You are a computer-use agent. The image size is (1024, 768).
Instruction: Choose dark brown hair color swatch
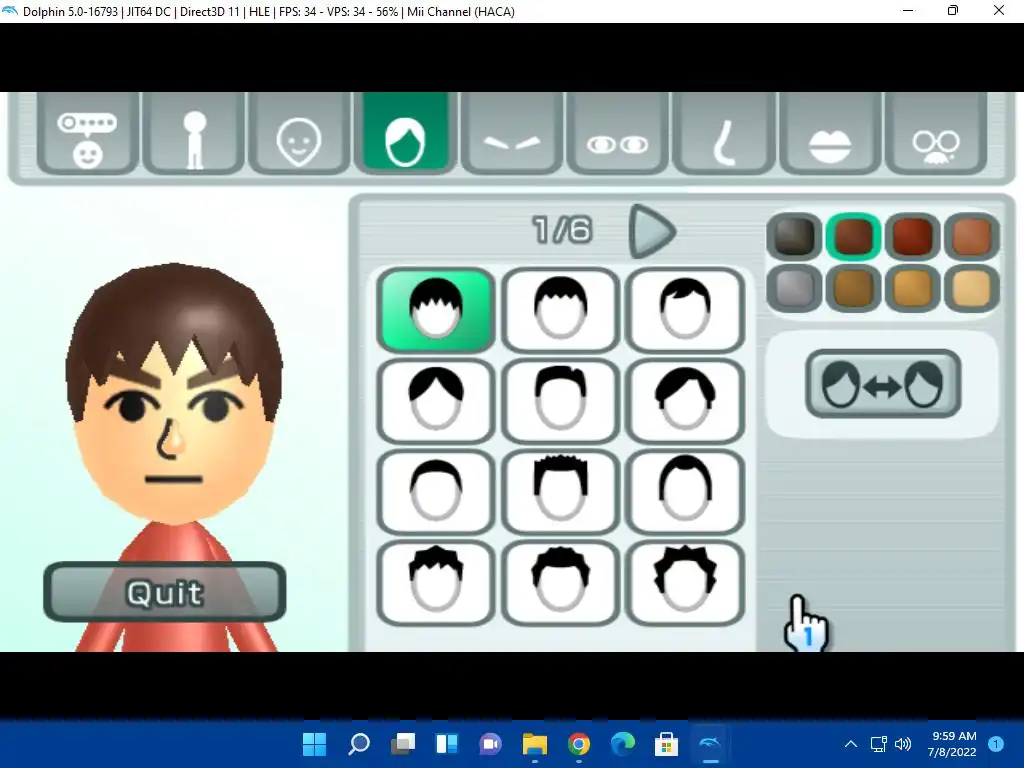(854, 236)
